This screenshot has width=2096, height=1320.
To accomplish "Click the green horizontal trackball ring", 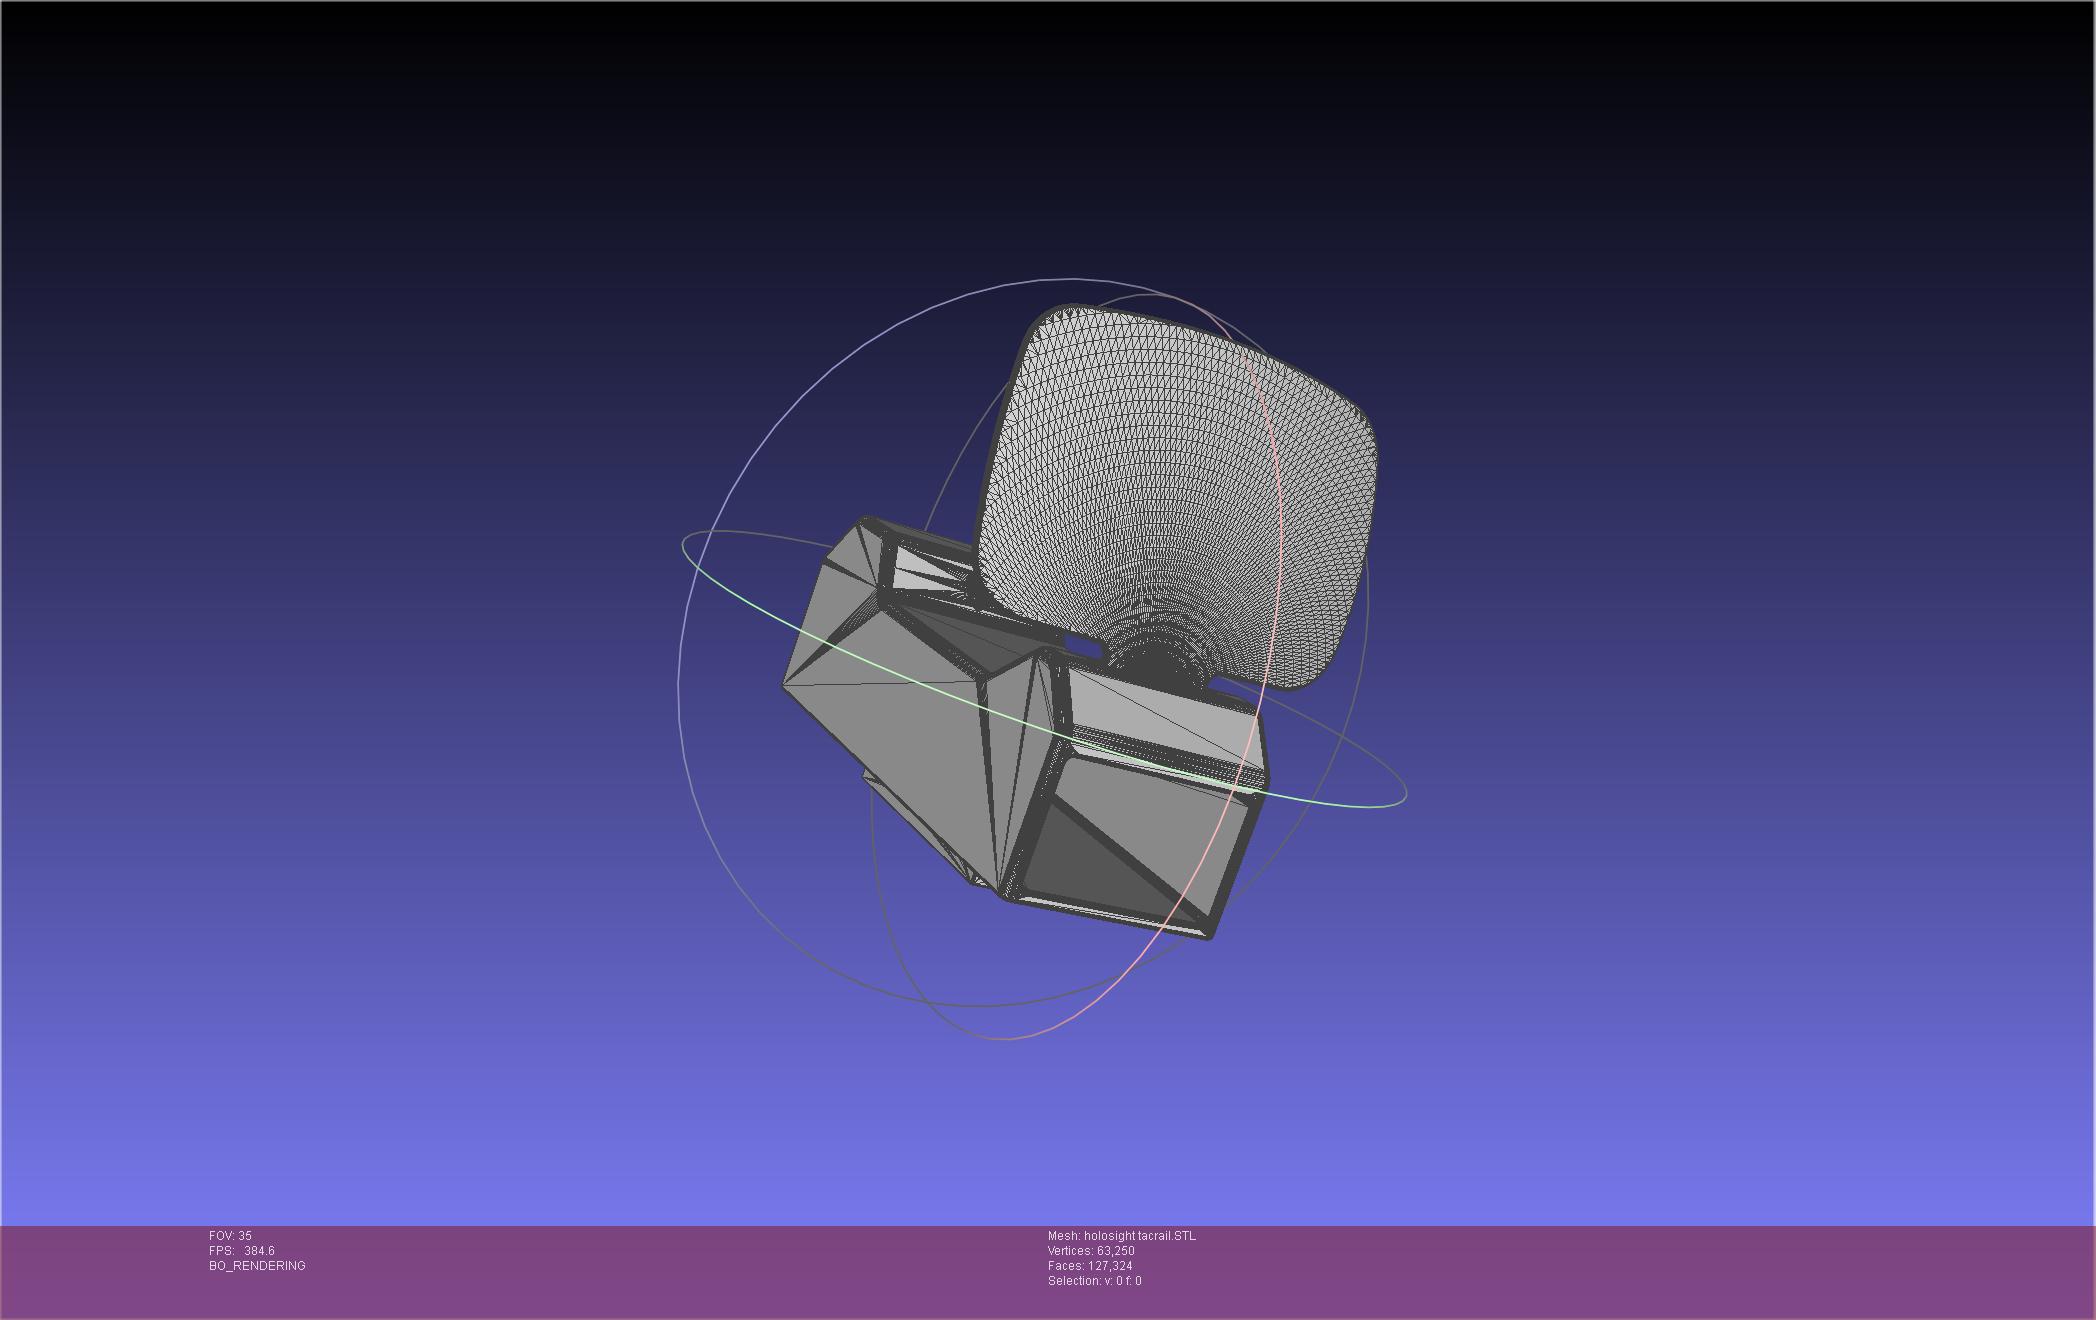I will (x=742, y=601).
